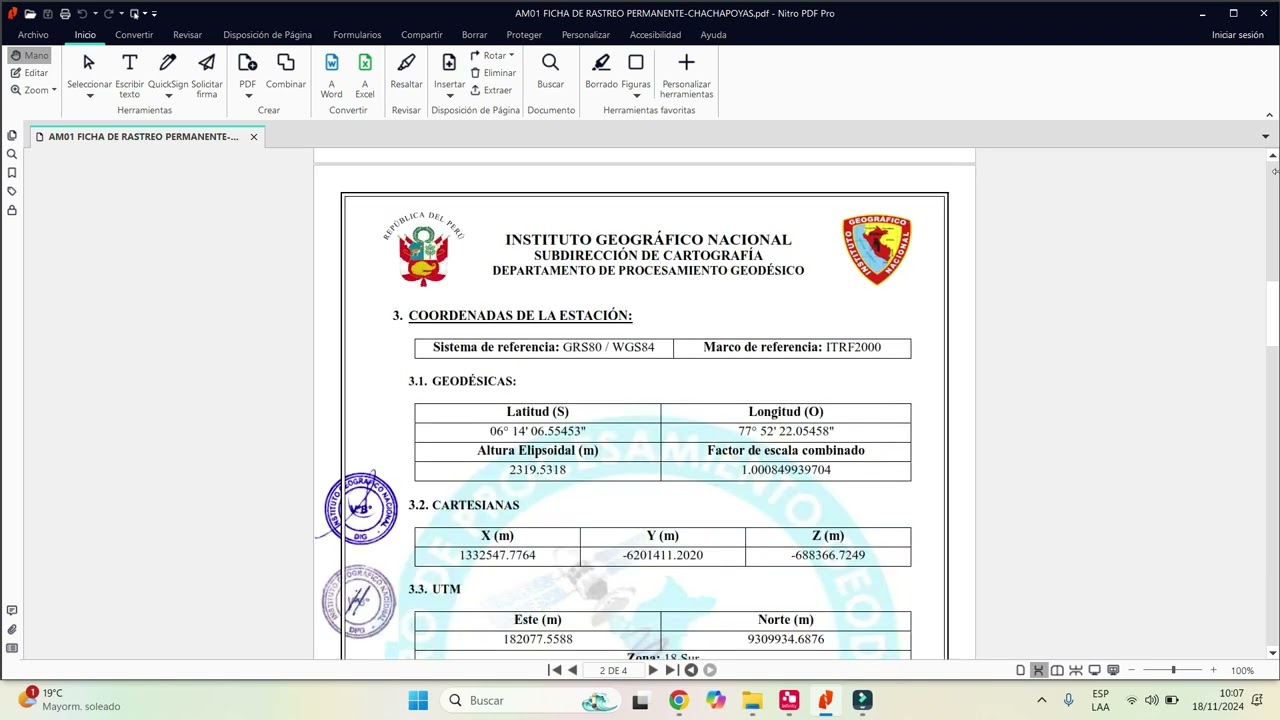Expand the Figuras dropdown arrow
1280x720 pixels.
636,96
